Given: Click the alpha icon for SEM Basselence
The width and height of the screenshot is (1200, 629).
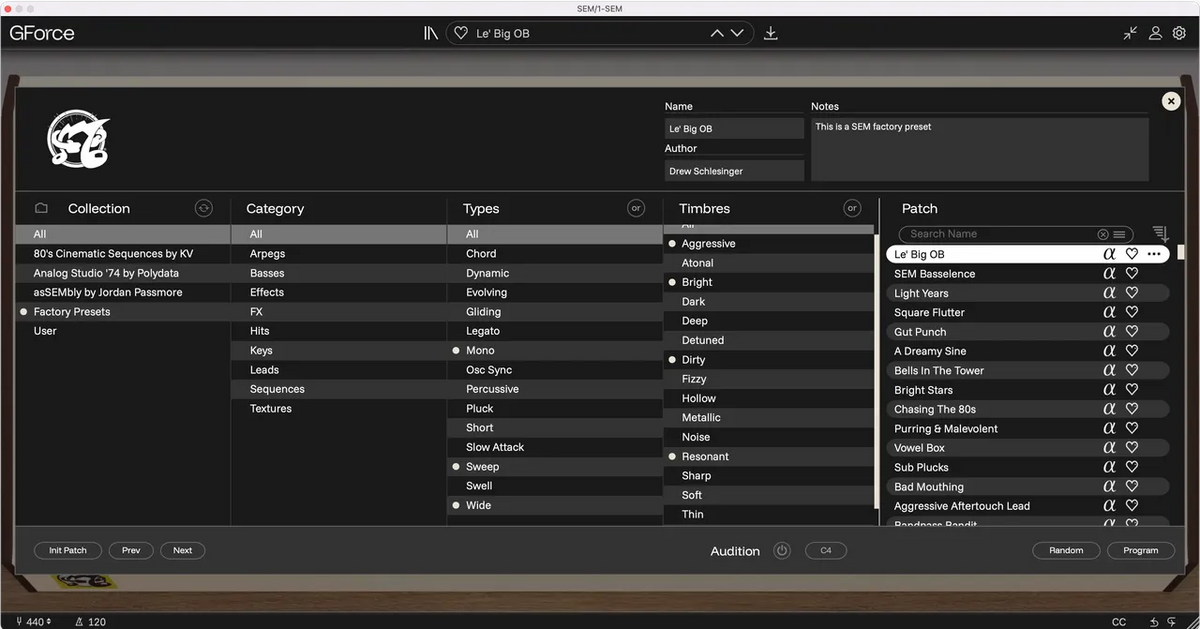Looking at the screenshot, I should (x=1109, y=273).
